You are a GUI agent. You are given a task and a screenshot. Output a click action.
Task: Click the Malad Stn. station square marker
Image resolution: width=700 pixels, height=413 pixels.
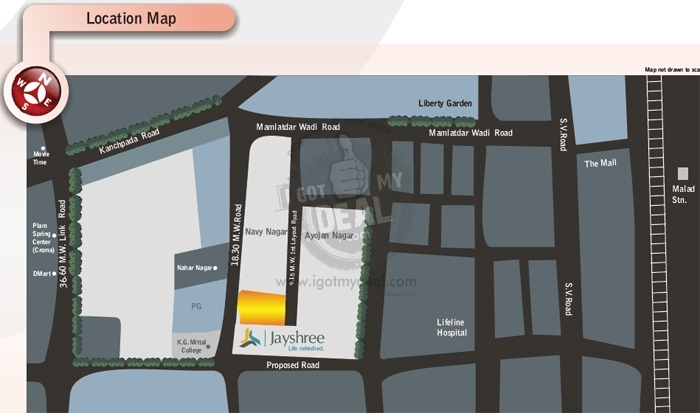click(x=682, y=173)
